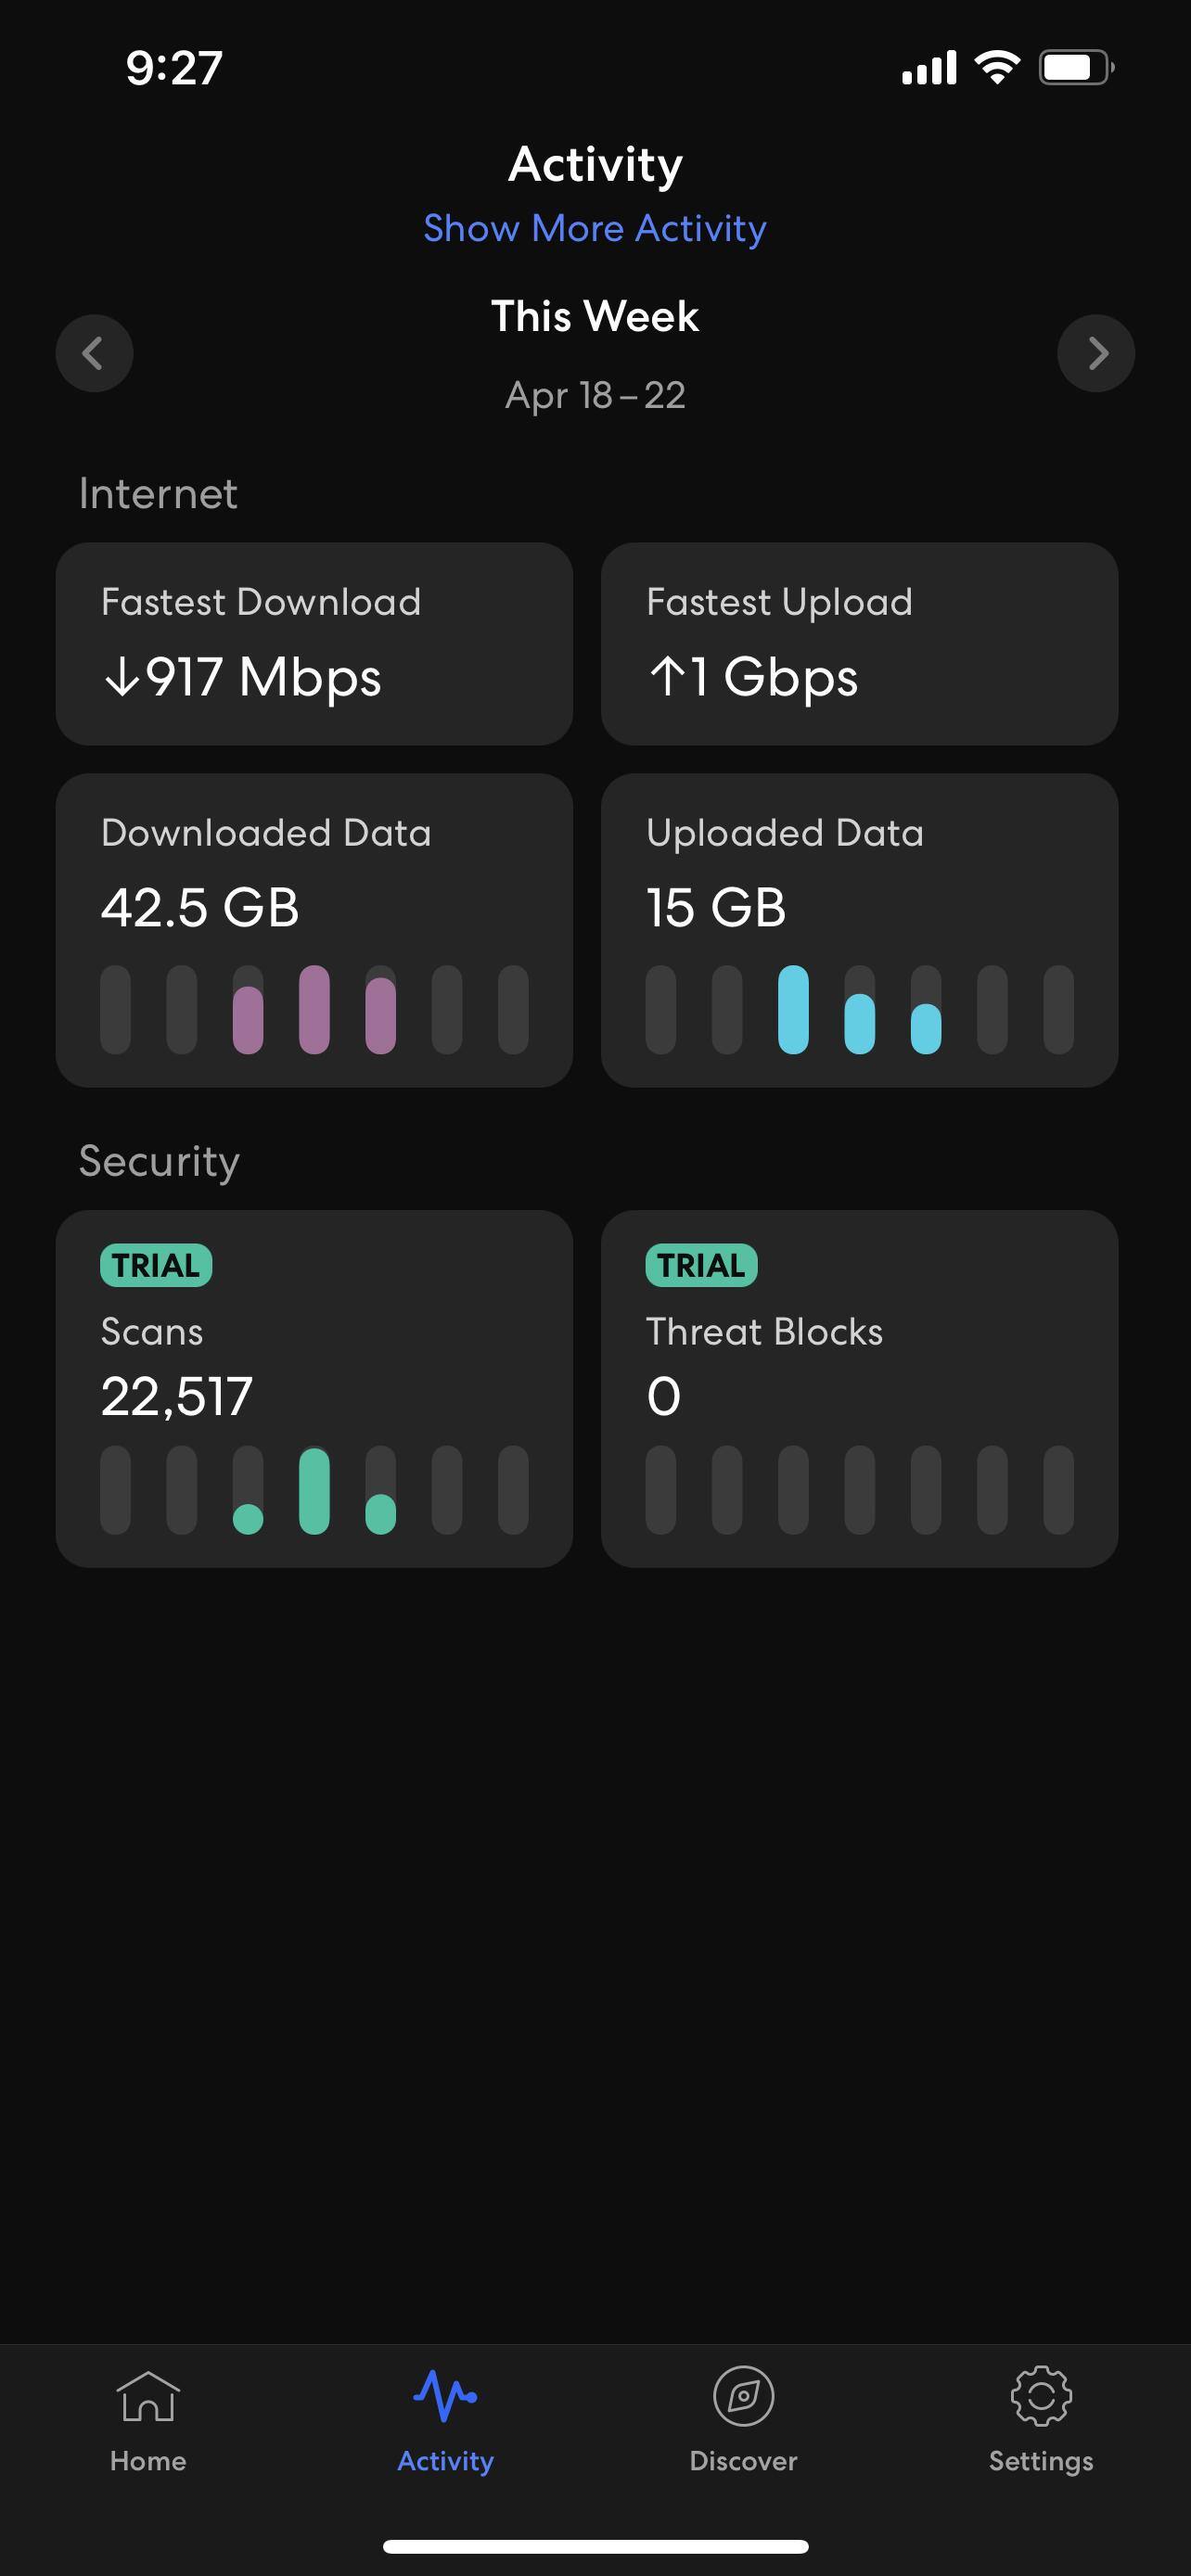Tap the Activity pulse icon
Image resolution: width=1191 pixels, height=2576 pixels.
(445, 2396)
